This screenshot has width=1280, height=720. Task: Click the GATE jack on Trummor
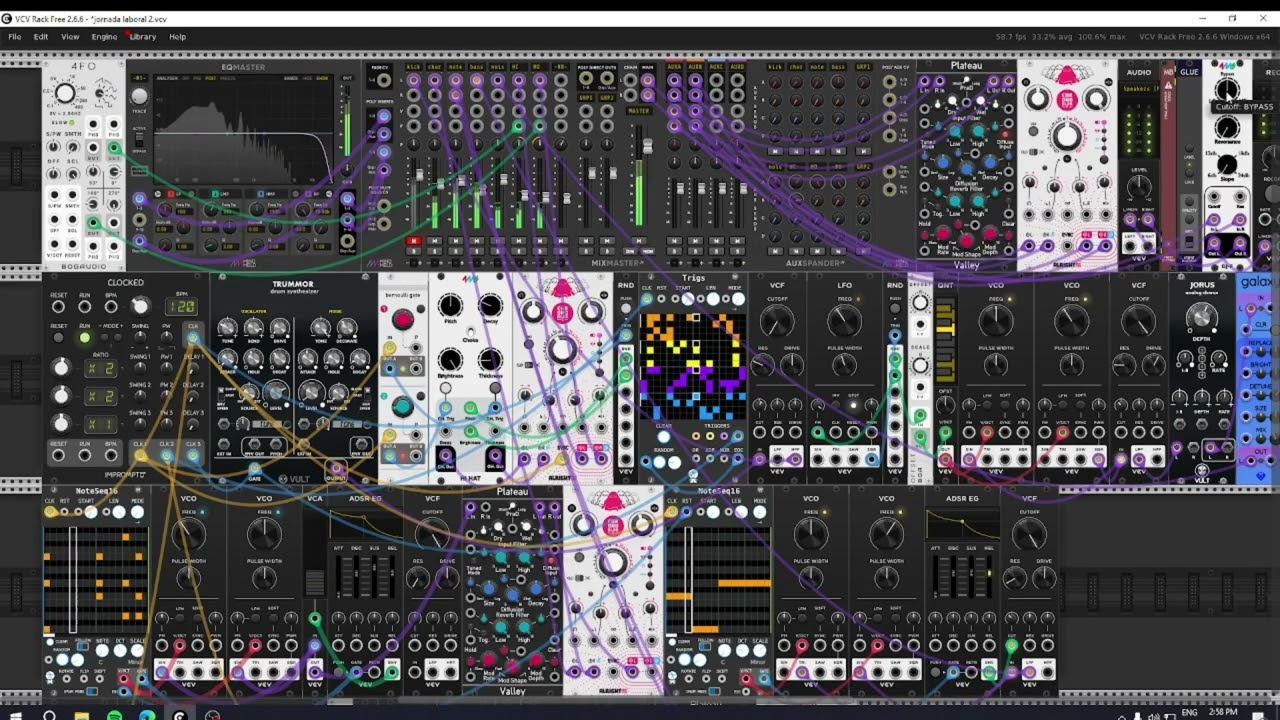pyautogui.click(x=254, y=466)
